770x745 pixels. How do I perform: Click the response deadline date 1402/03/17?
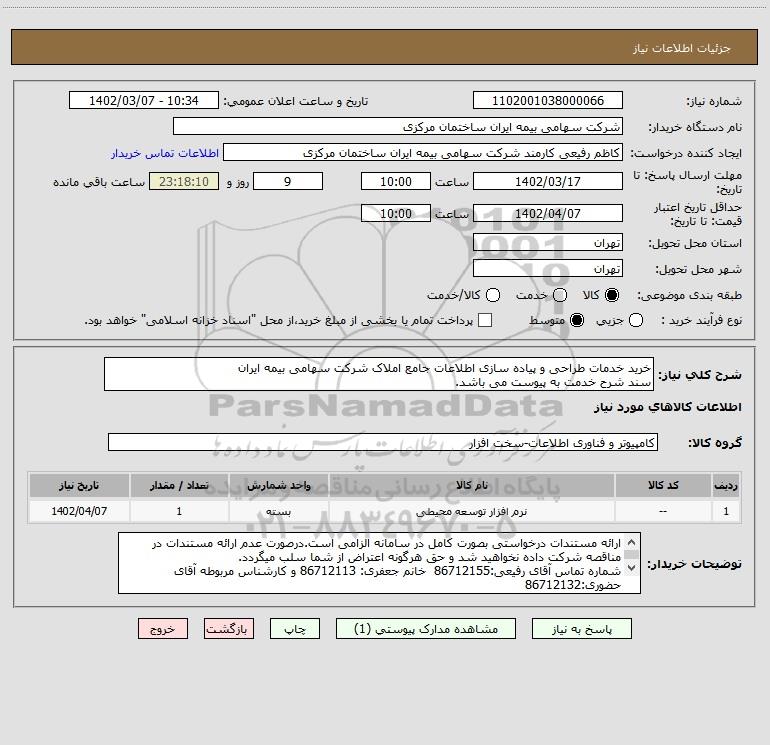tap(548, 181)
